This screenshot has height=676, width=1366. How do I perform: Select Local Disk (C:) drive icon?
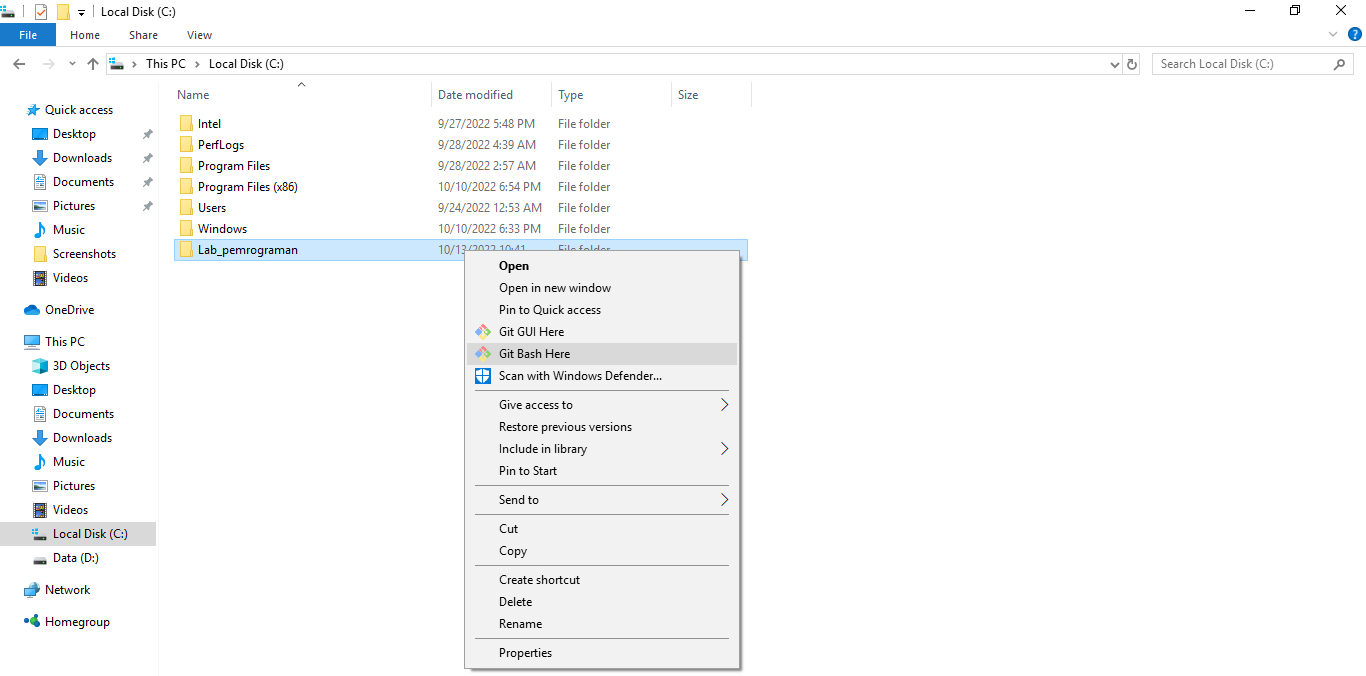click(x=38, y=533)
